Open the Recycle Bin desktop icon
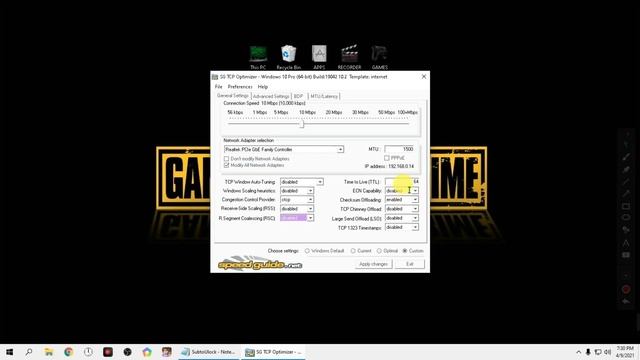Viewport: 640px width, 360px height. point(289,57)
